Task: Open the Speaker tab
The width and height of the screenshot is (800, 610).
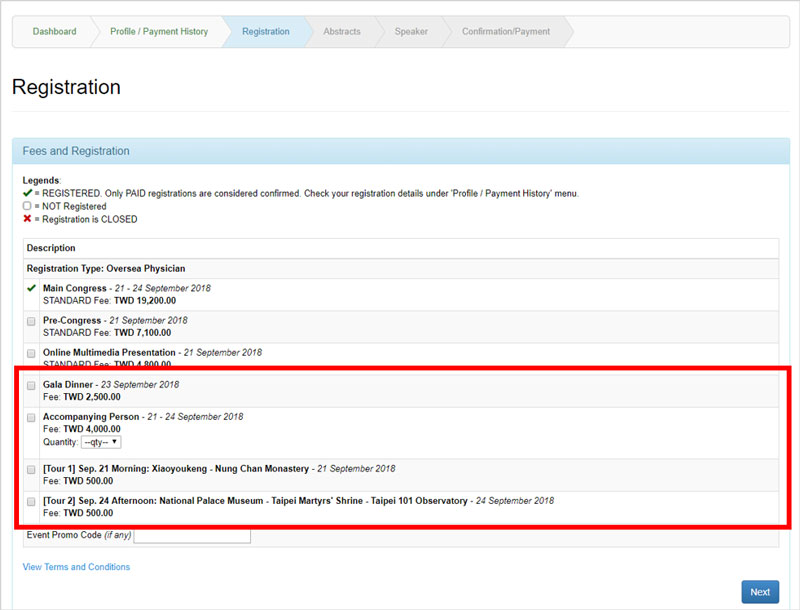Action: coord(411,32)
